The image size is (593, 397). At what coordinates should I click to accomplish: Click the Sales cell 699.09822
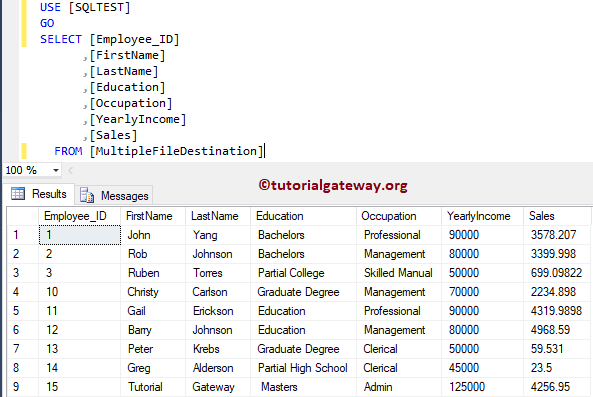pos(556,273)
